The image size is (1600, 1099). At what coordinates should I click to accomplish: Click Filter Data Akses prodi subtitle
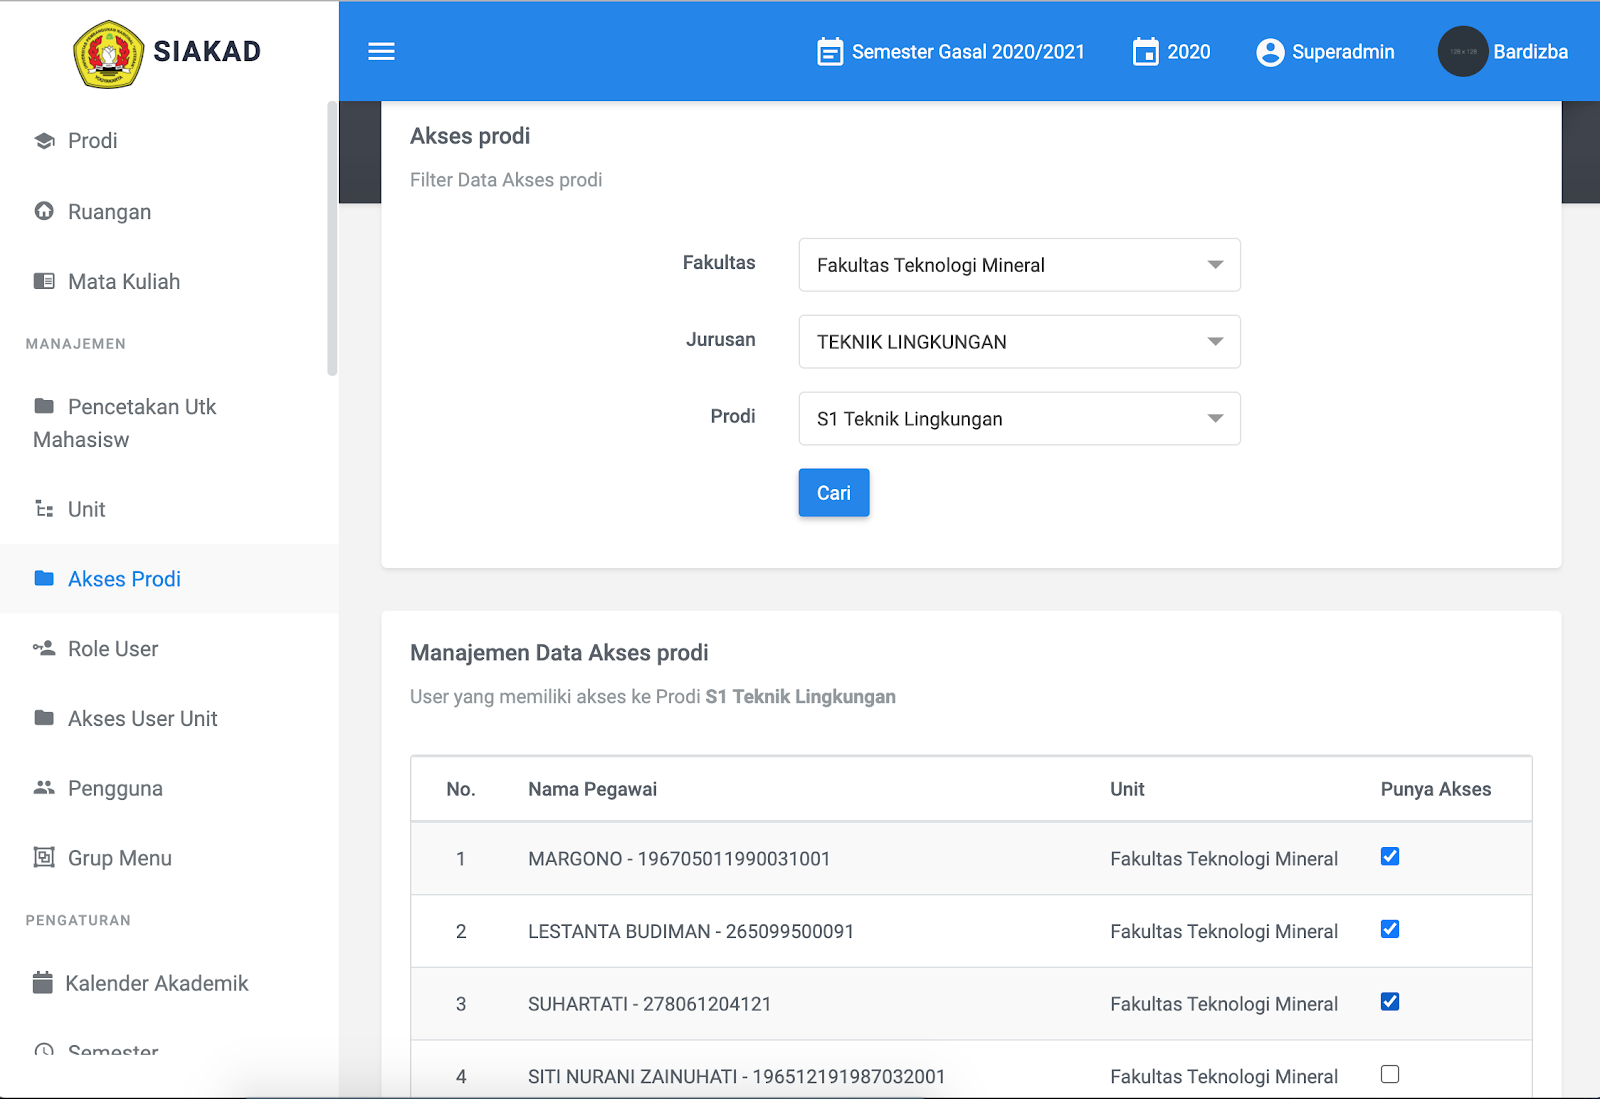pyautogui.click(x=506, y=180)
